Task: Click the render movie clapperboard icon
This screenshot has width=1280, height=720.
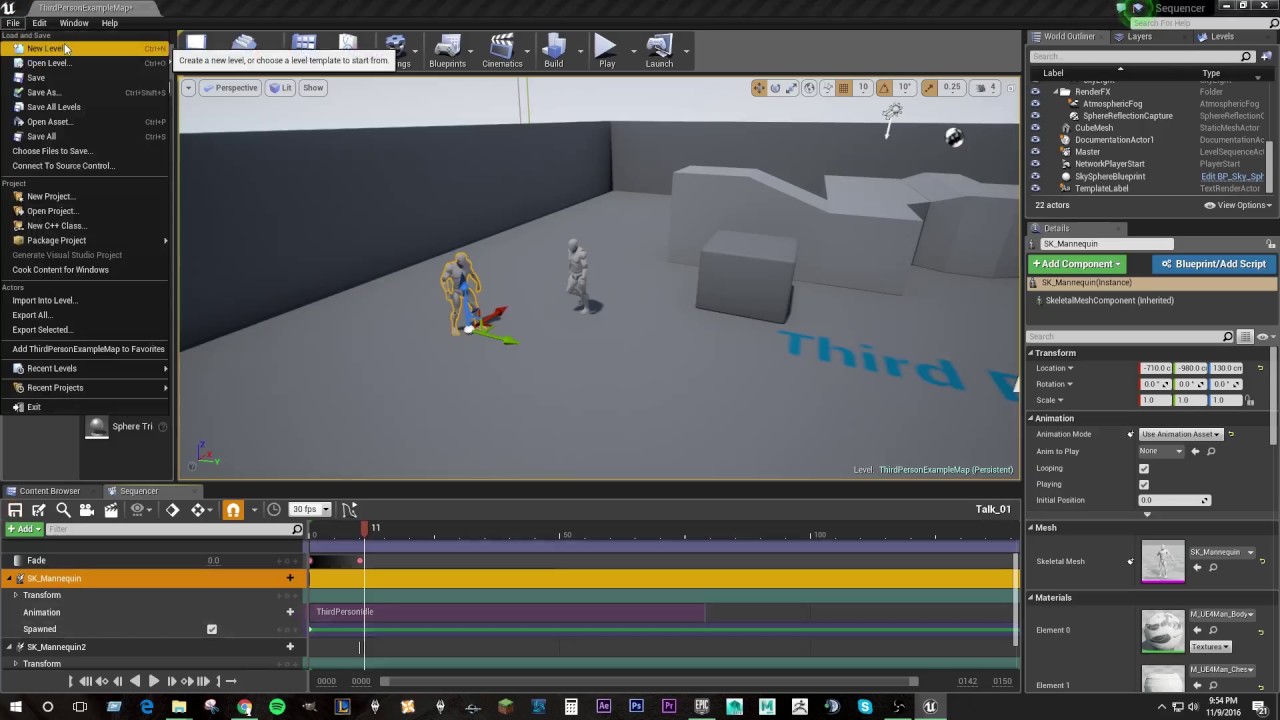Action: tap(111, 510)
